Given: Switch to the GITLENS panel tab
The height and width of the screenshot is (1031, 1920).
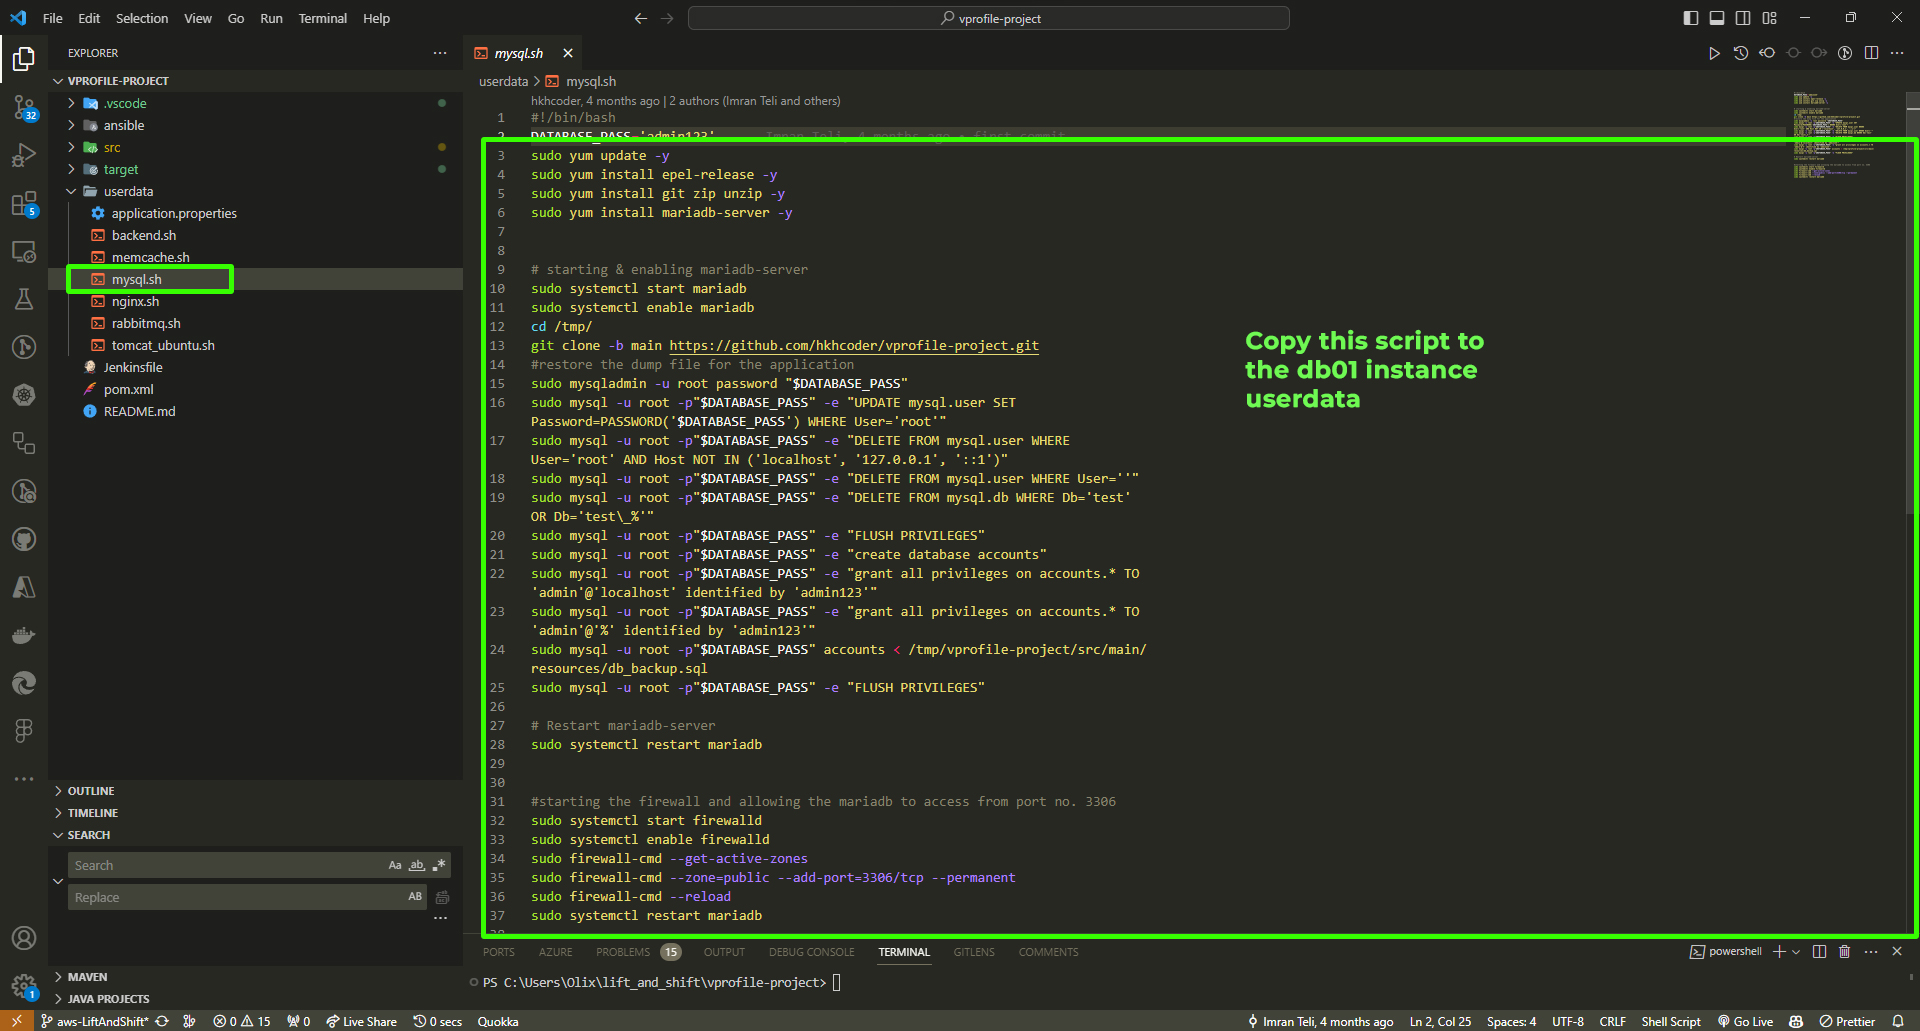Looking at the screenshot, I should click(974, 952).
